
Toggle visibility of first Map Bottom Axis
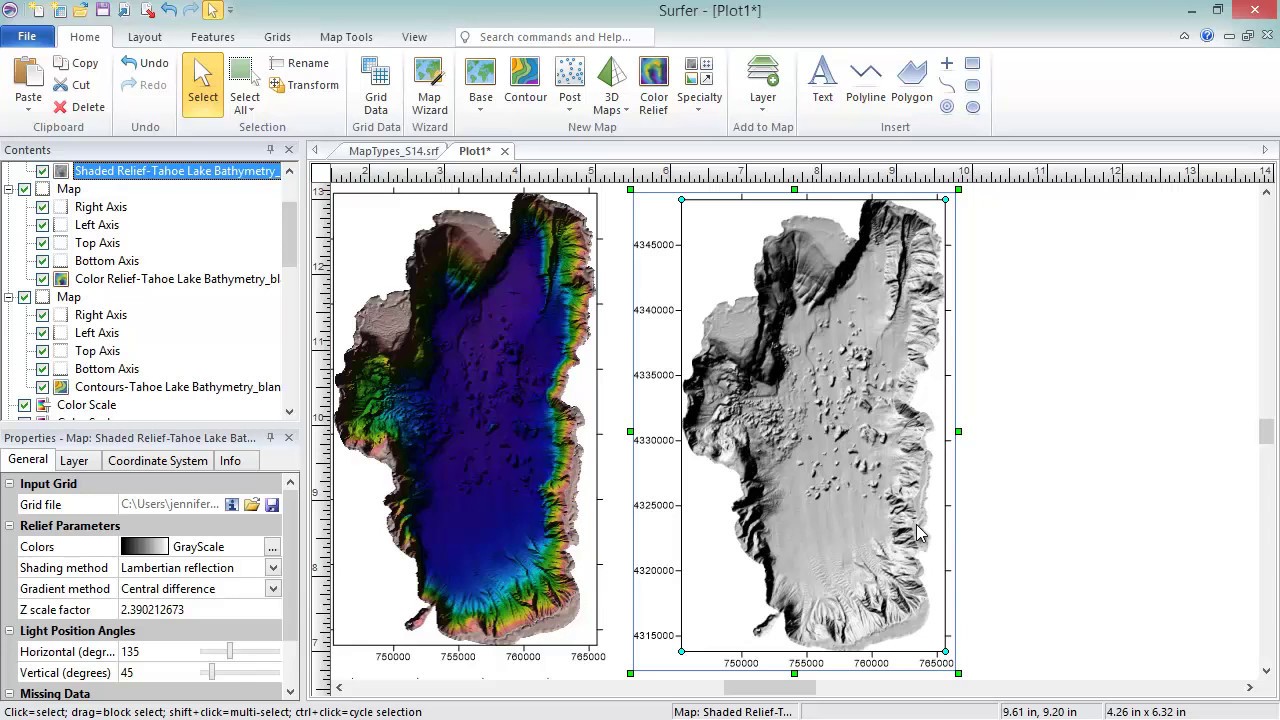42,261
